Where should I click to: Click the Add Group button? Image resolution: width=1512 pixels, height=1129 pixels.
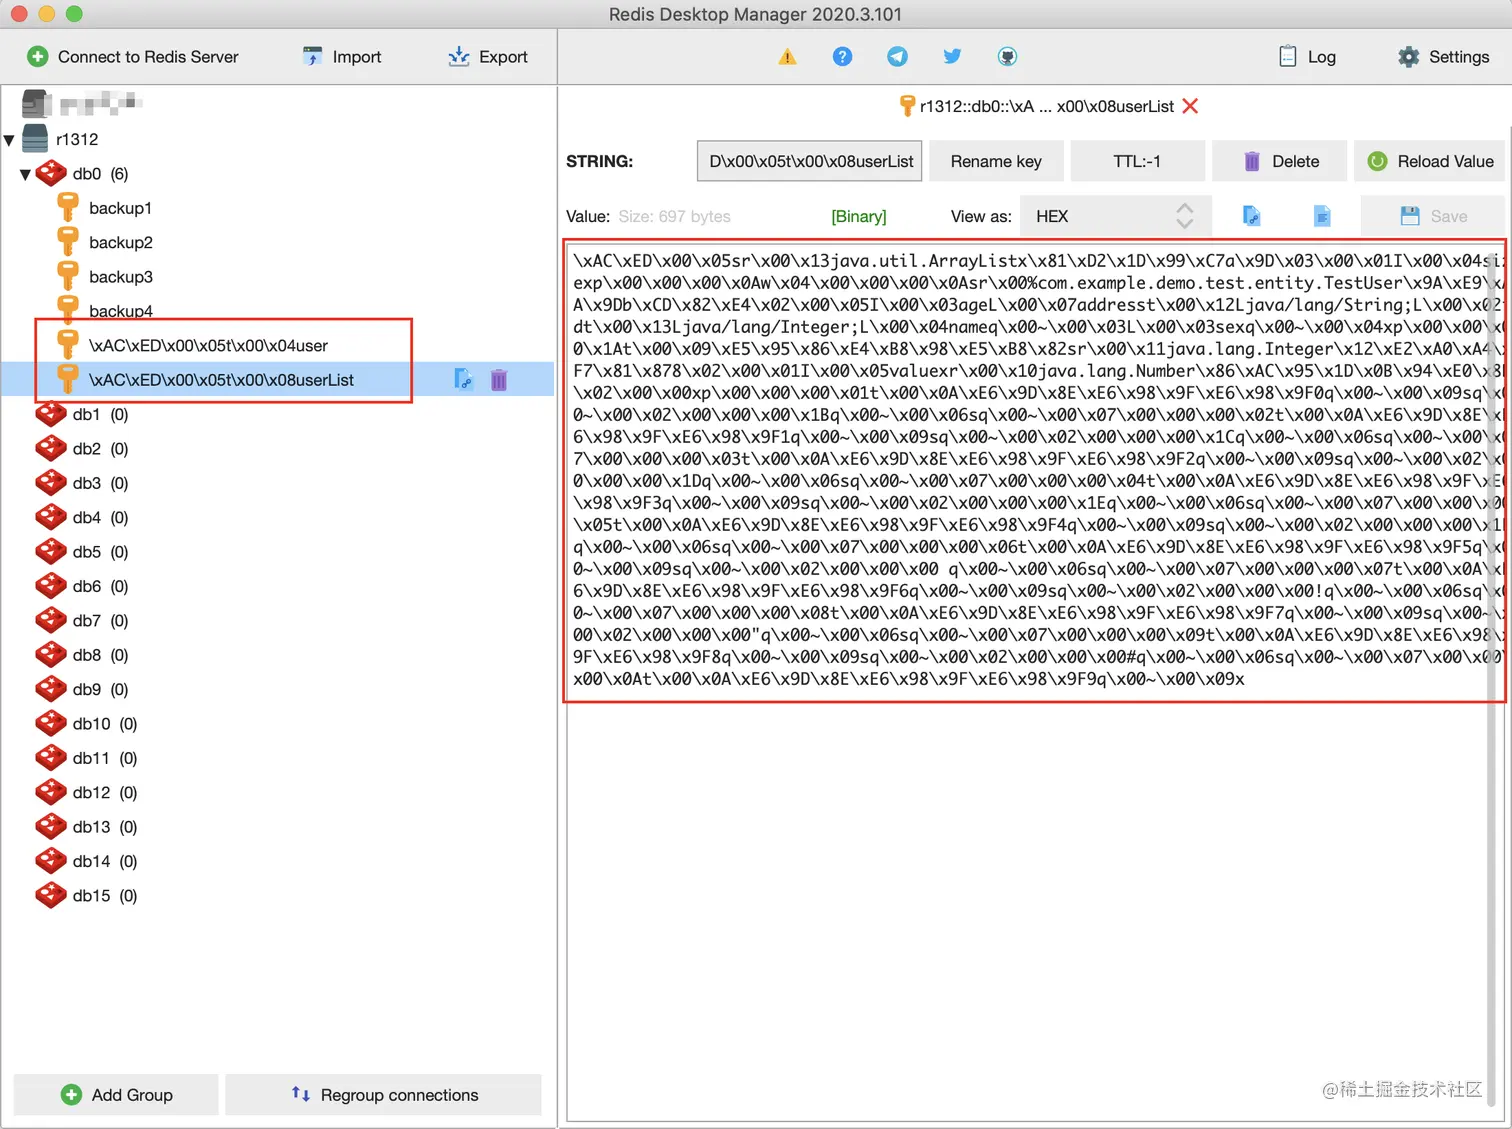point(116,1095)
